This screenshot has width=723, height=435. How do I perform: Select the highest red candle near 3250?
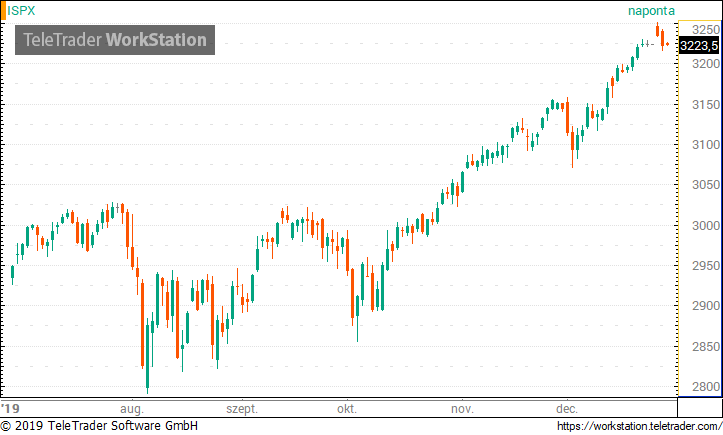(x=658, y=30)
